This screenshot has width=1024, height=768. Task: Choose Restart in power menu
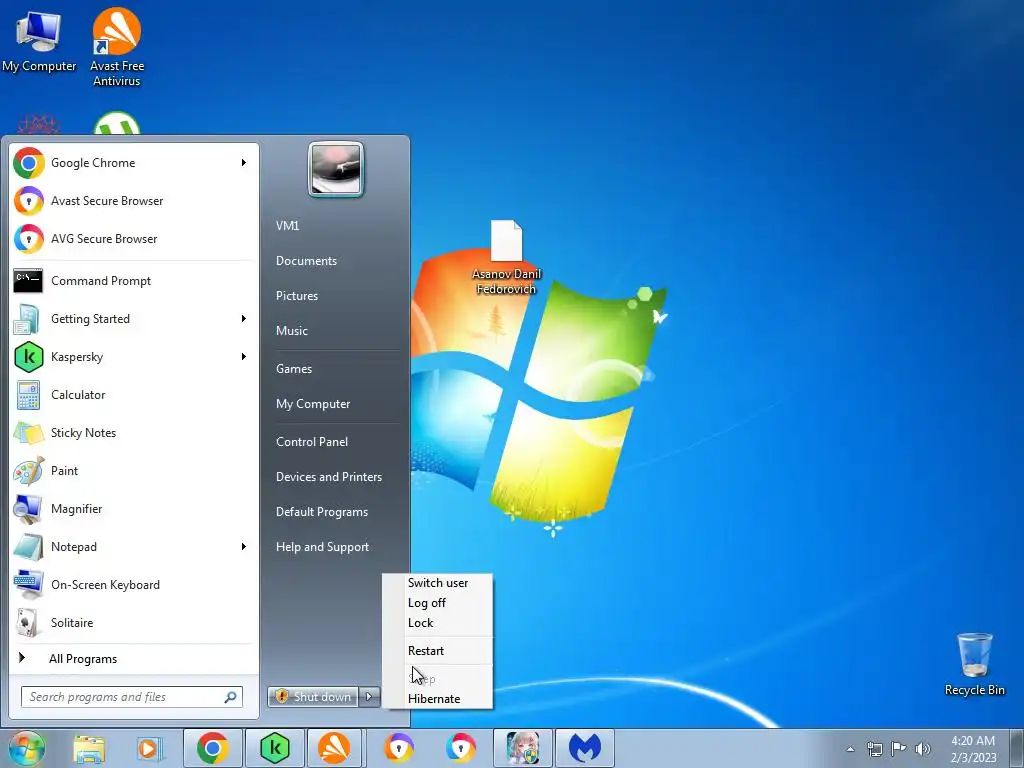438,650
